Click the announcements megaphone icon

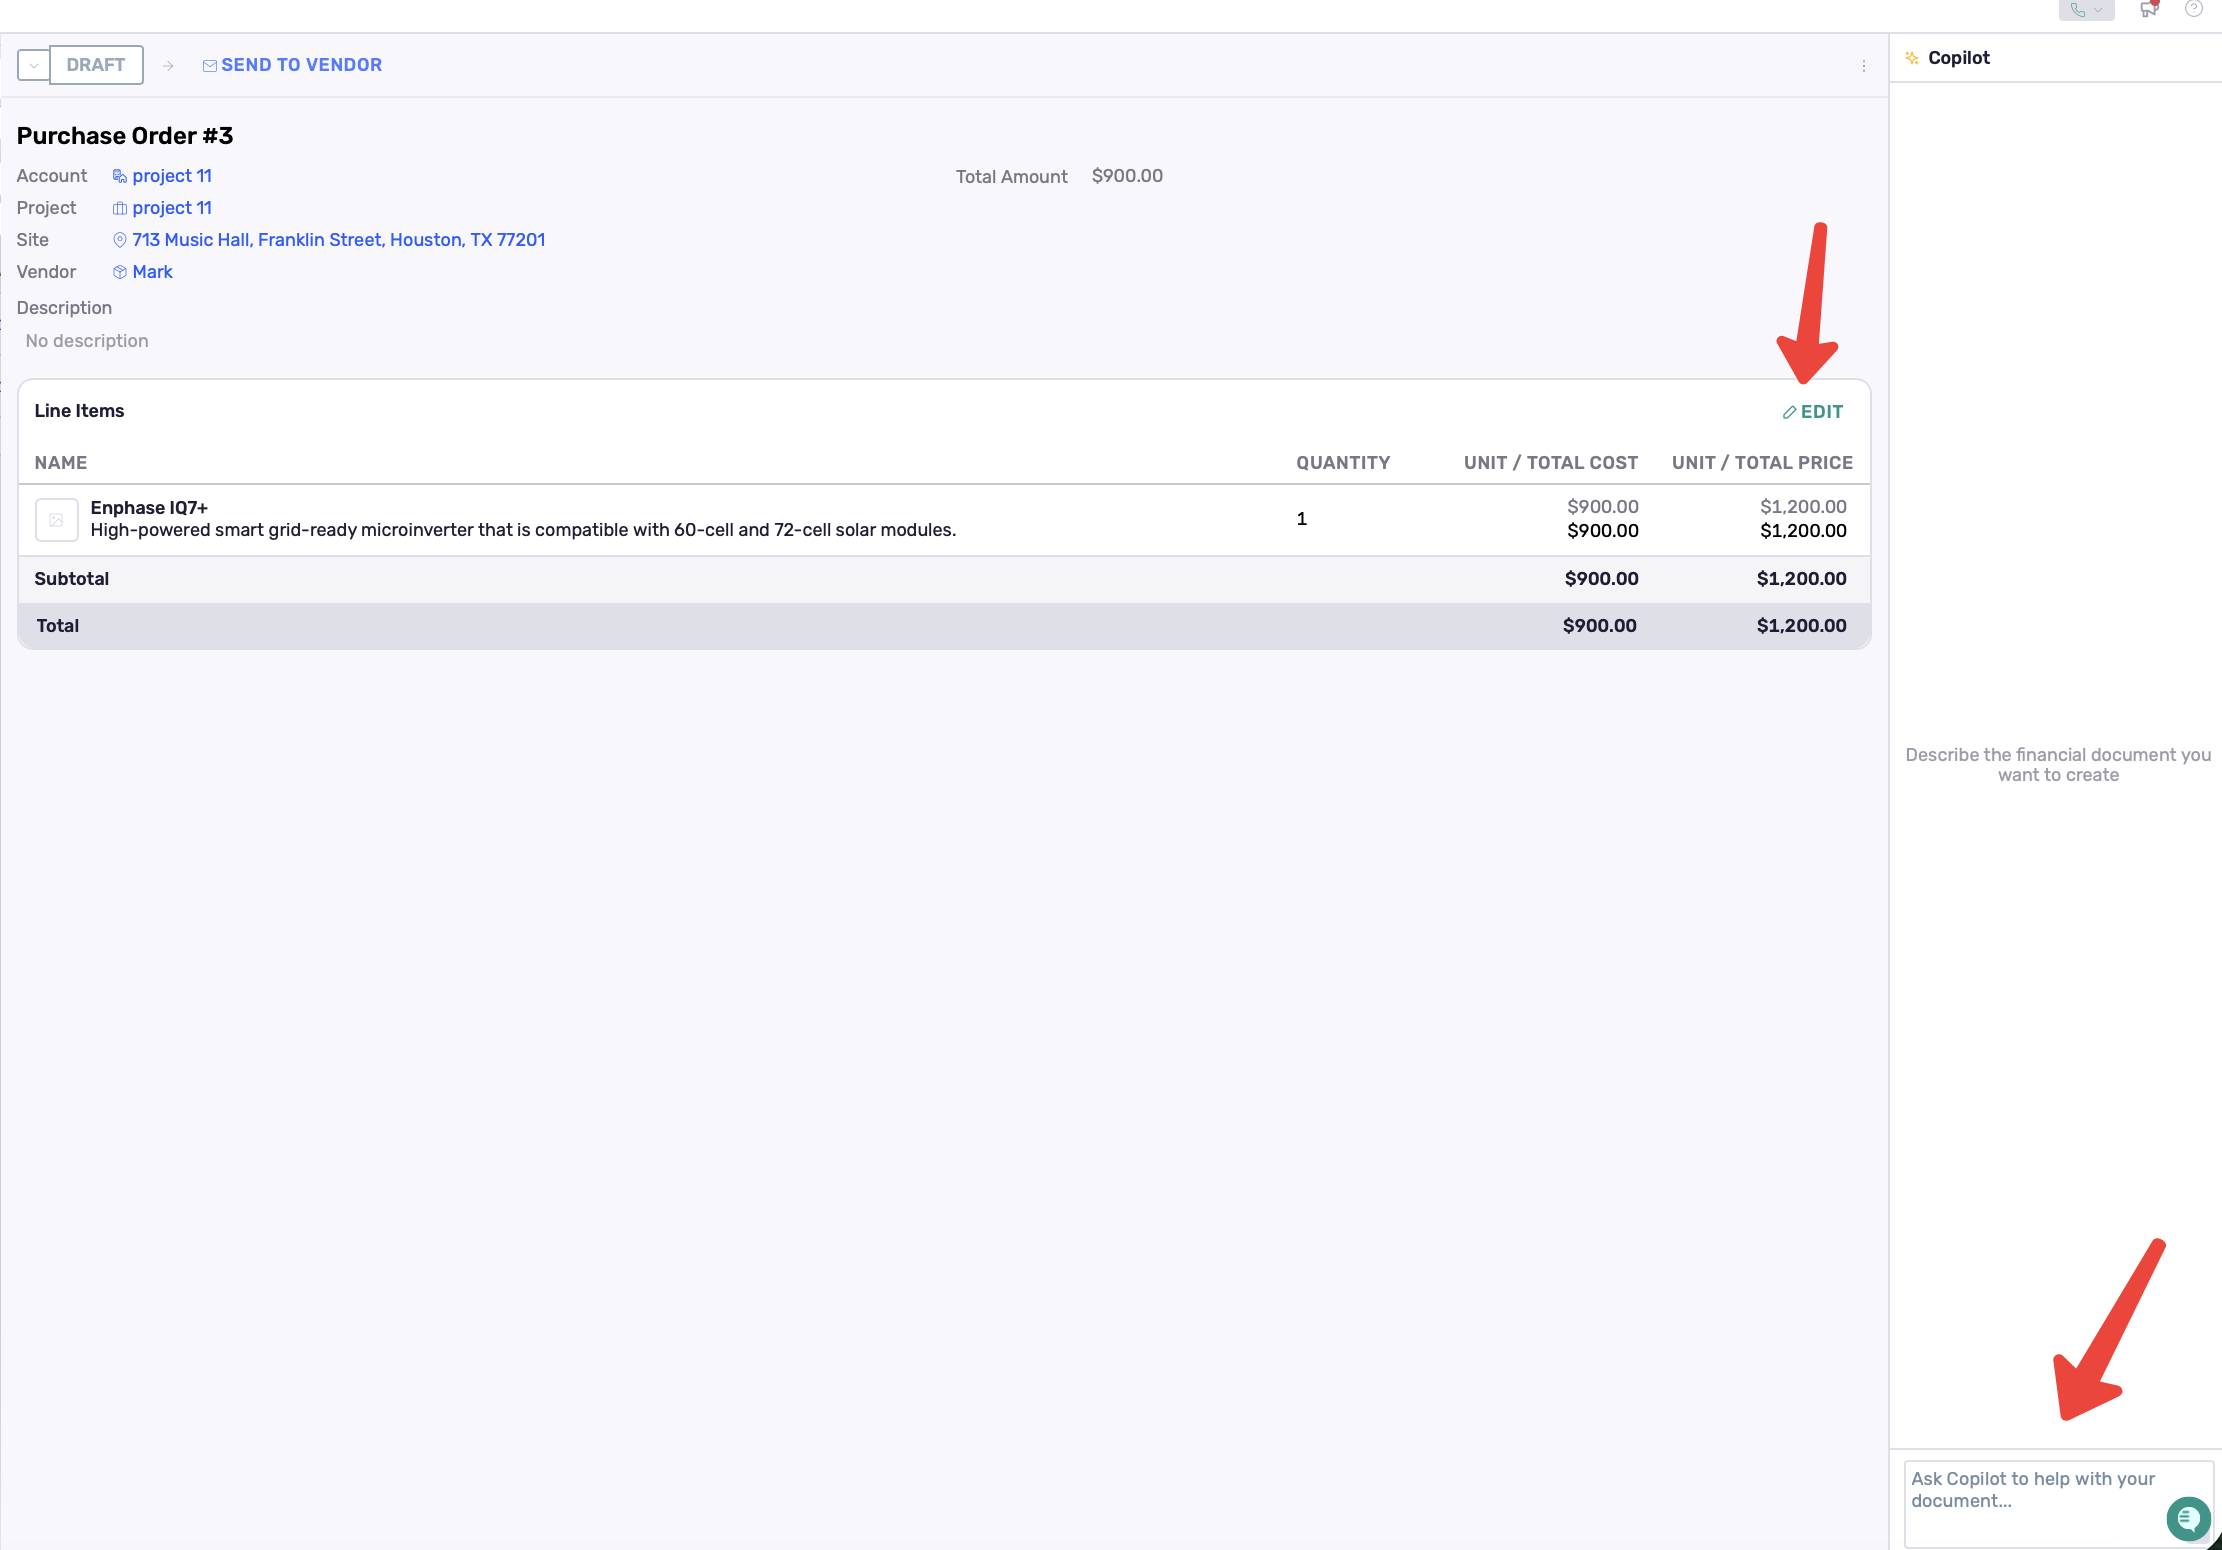(2148, 10)
